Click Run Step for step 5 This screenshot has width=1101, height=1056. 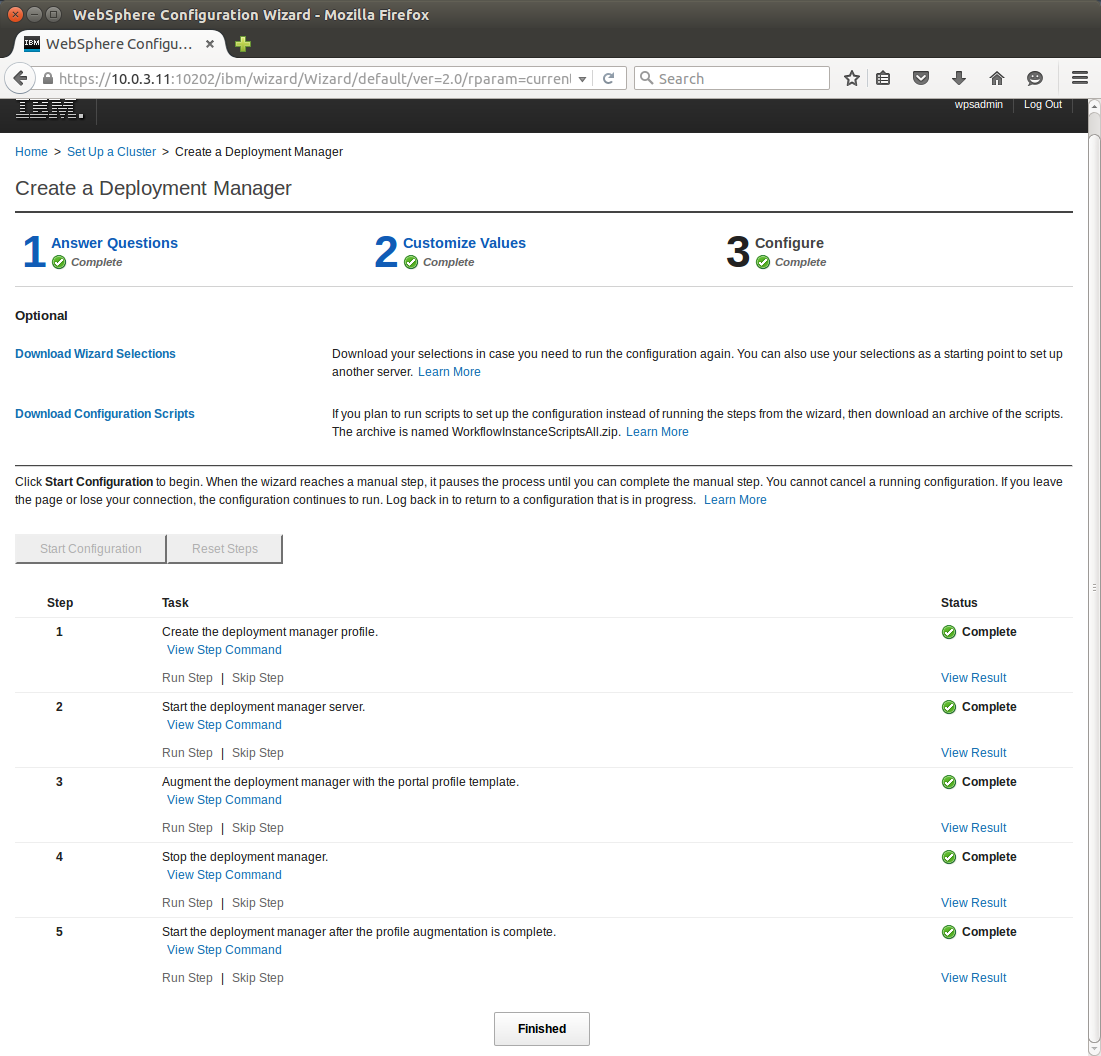(x=187, y=978)
